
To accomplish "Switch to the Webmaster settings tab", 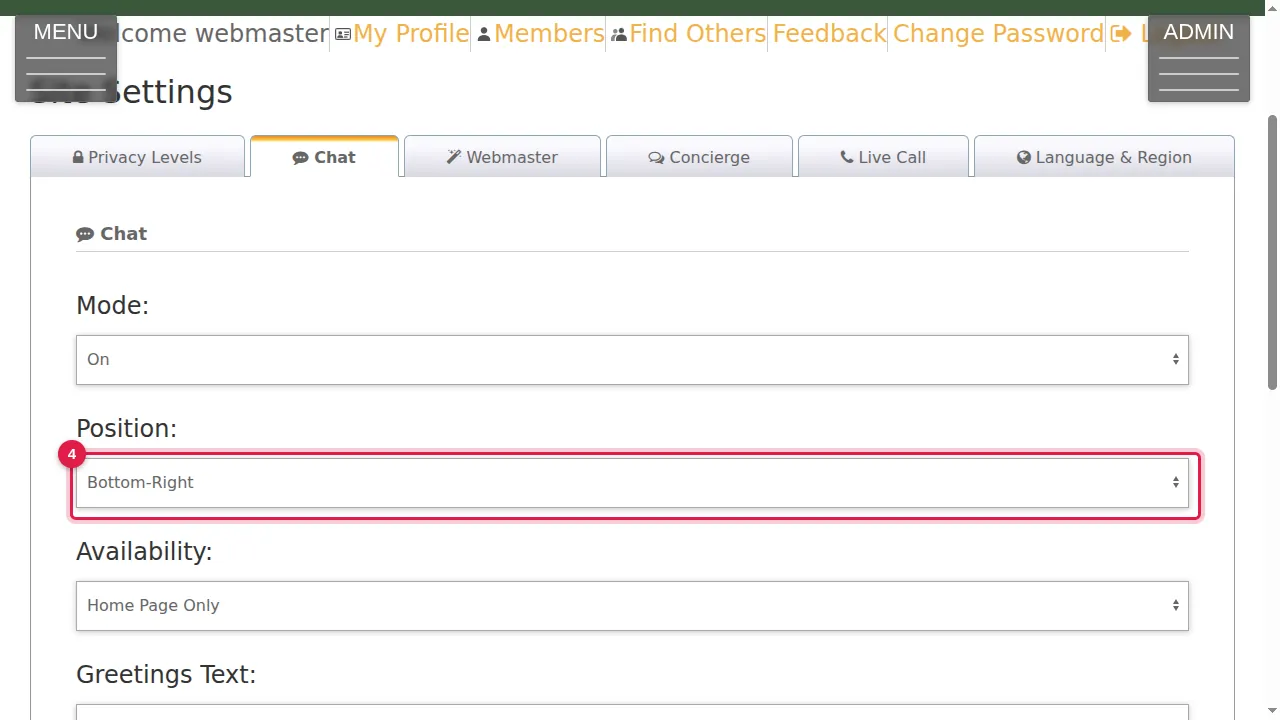I will (x=502, y=157).
